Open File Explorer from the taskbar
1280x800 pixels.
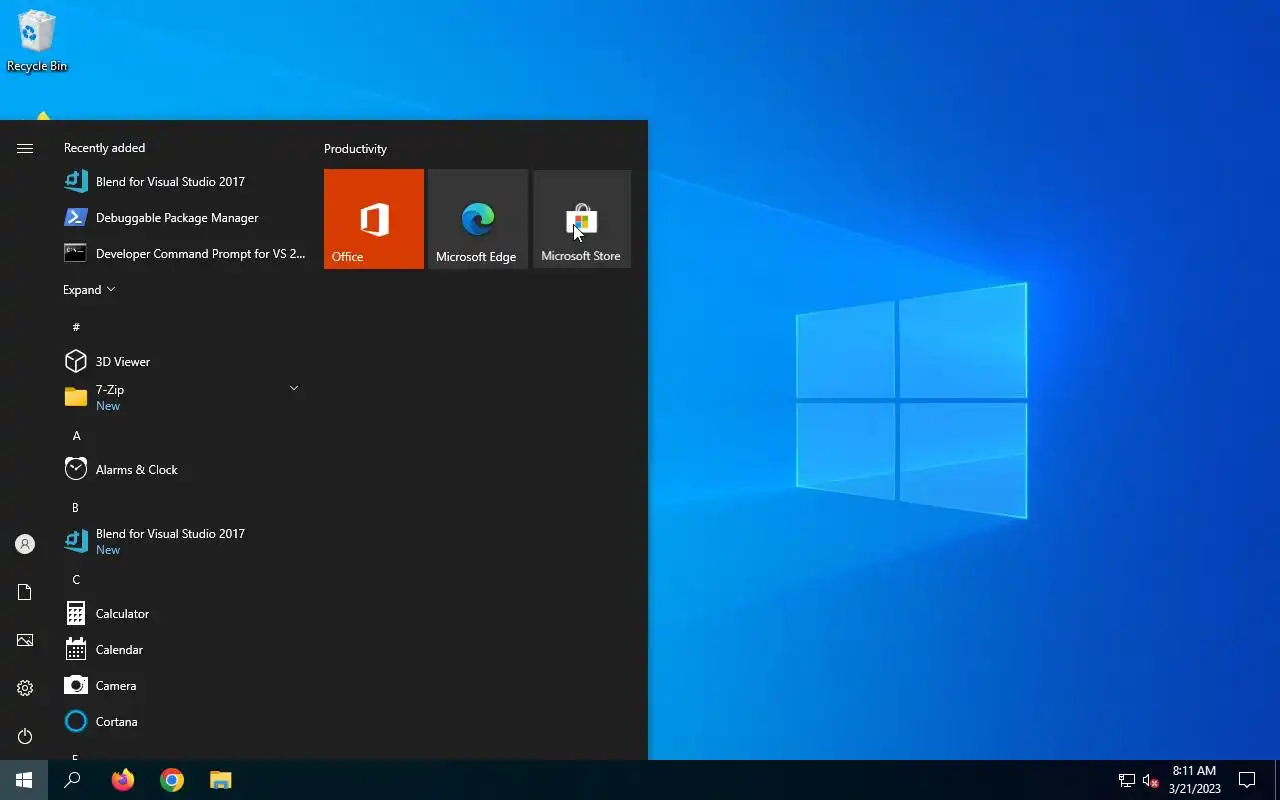(221, 780)
